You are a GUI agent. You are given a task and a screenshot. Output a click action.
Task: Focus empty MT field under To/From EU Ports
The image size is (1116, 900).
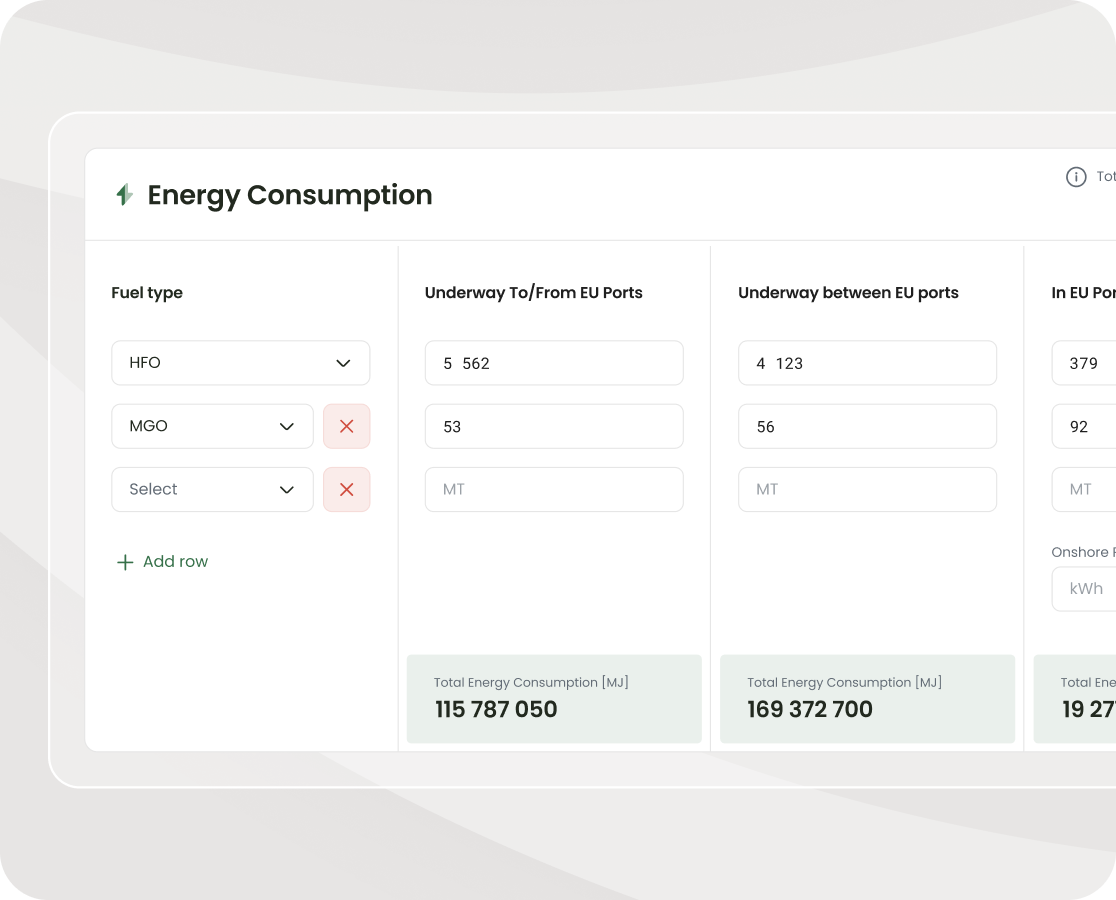553,489
